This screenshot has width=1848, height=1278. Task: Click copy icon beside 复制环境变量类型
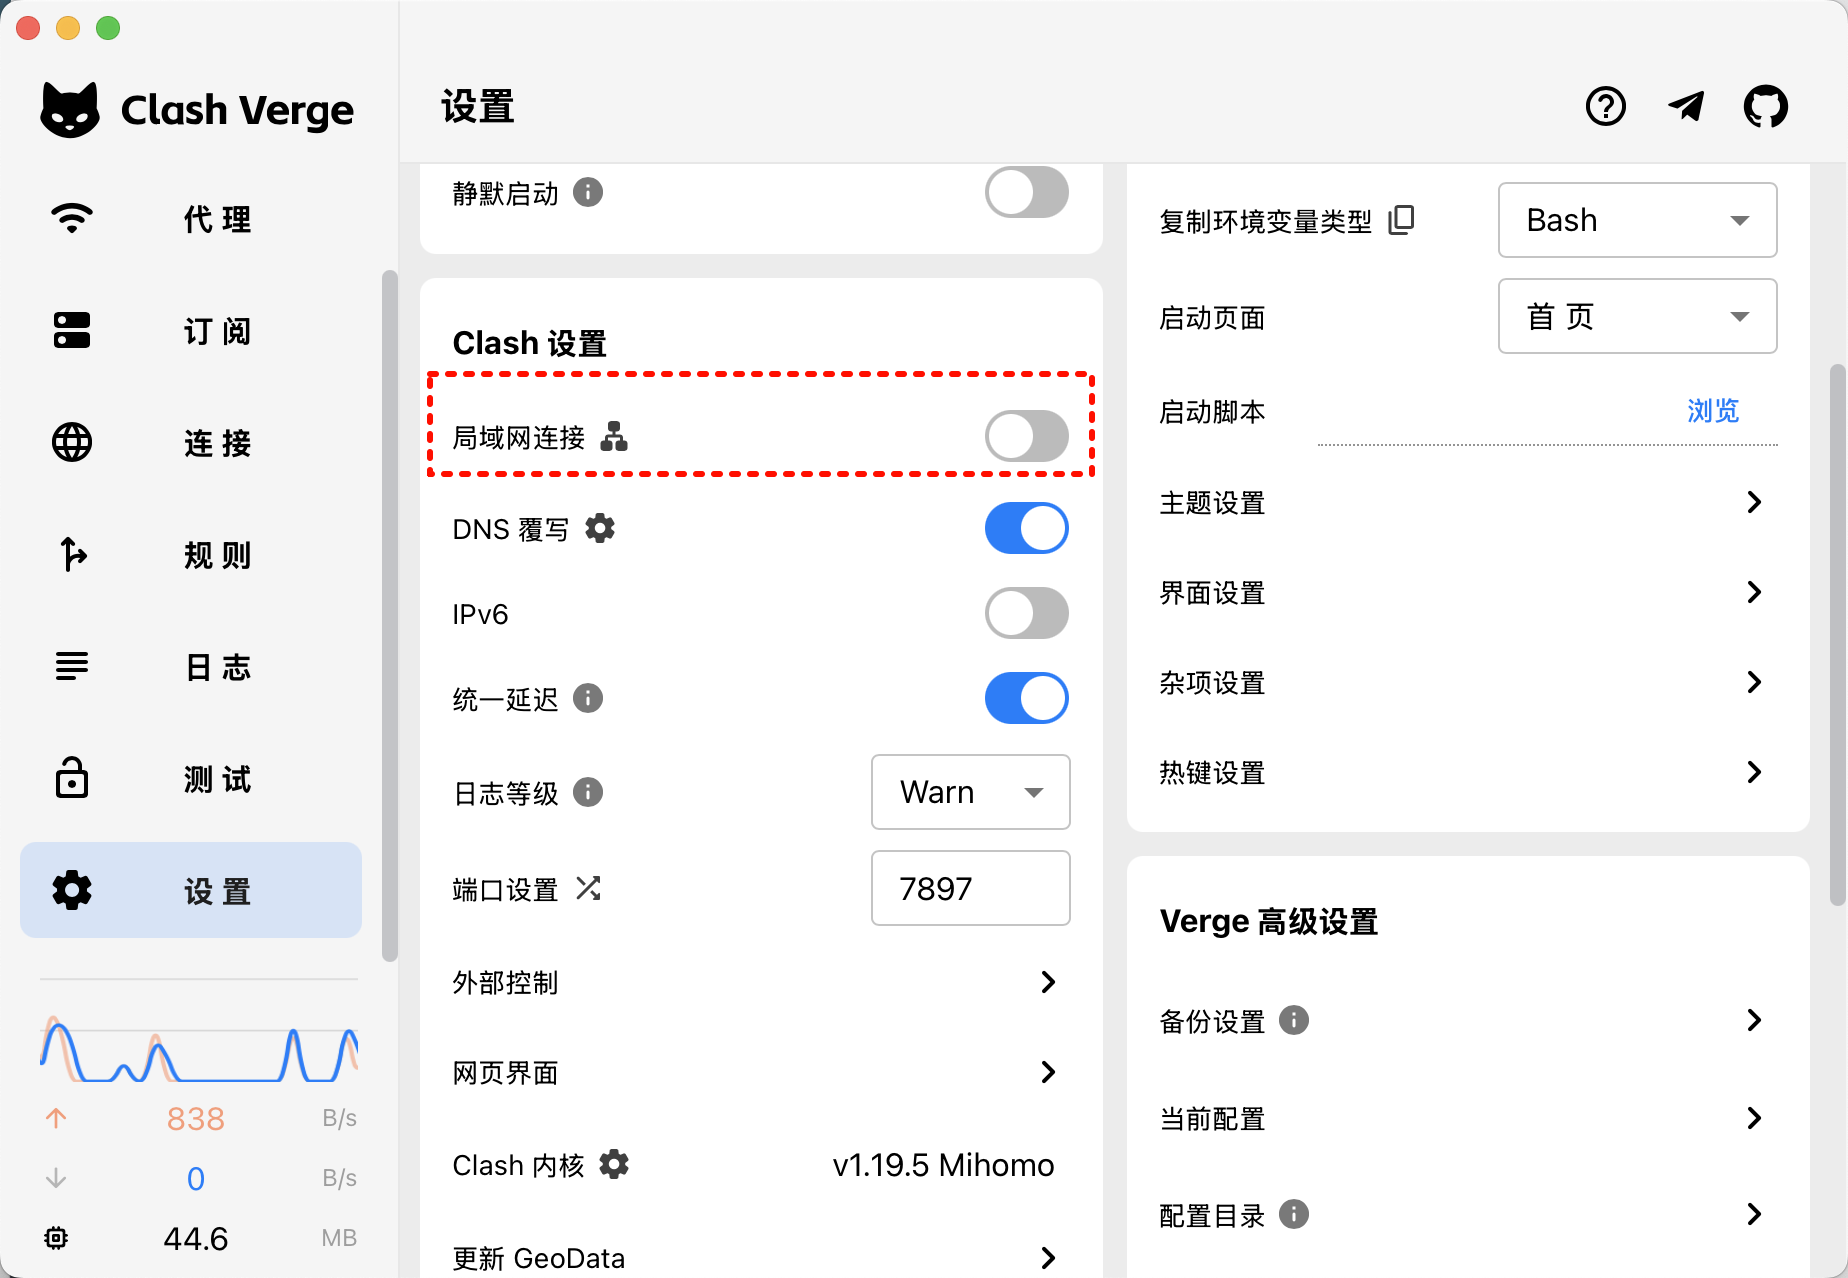1402,220
